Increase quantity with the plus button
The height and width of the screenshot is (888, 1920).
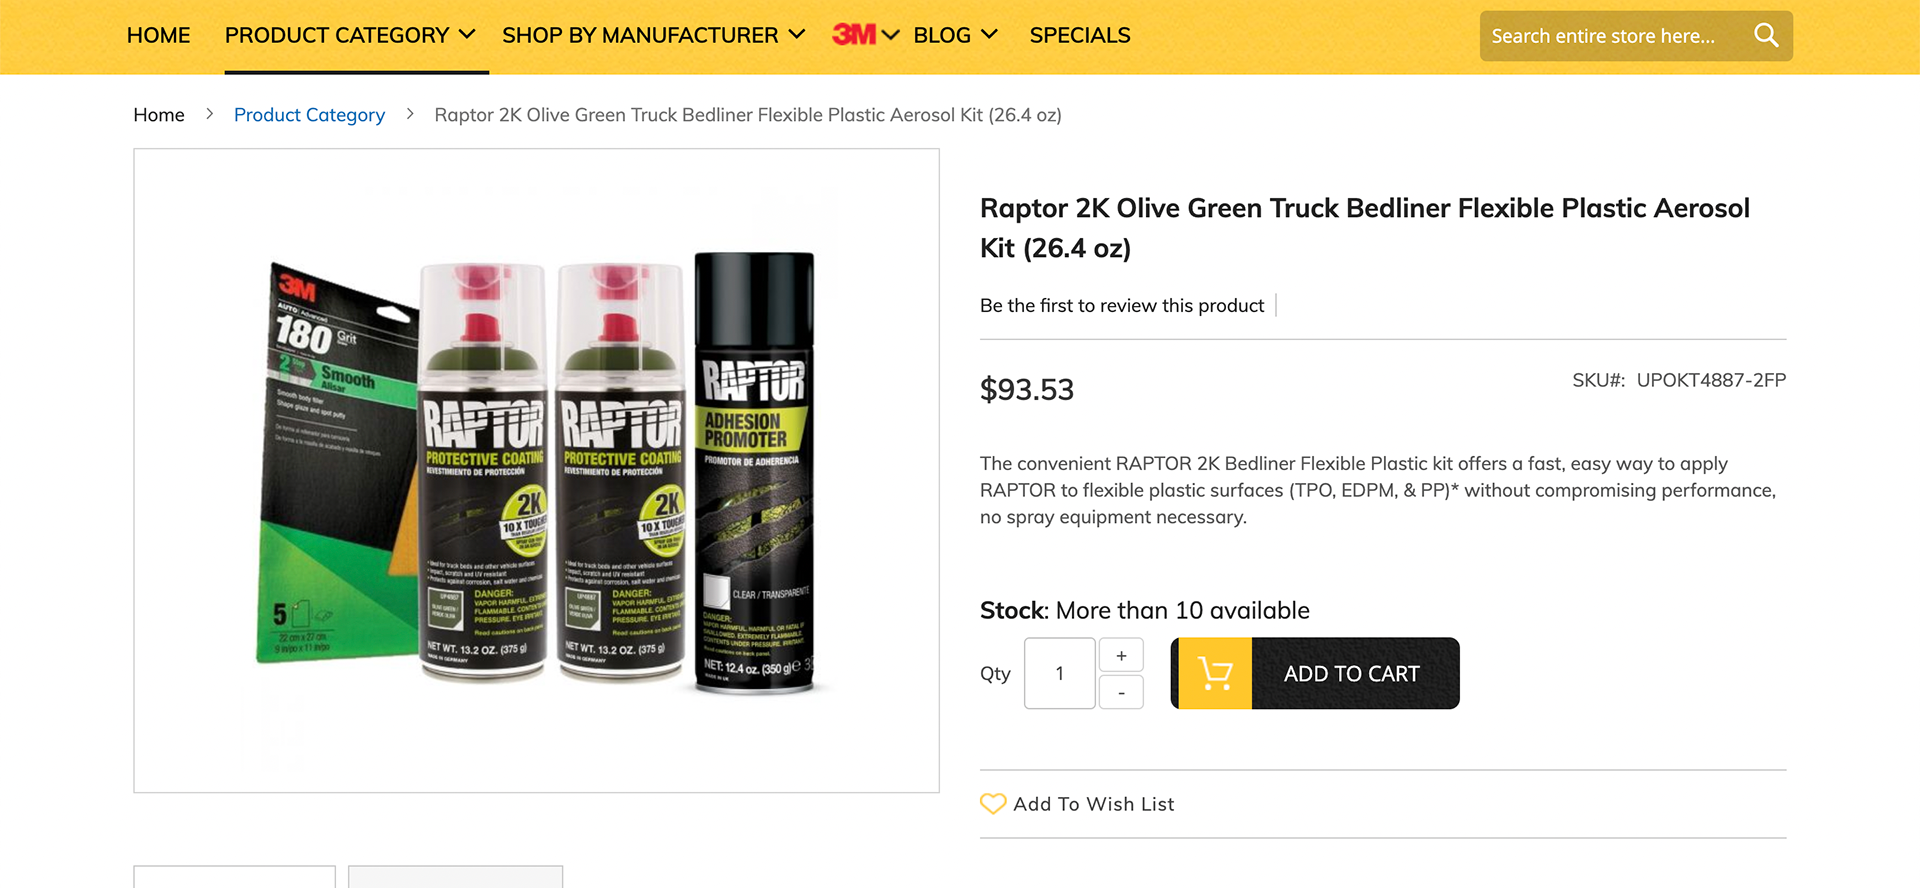[1121, 656]
